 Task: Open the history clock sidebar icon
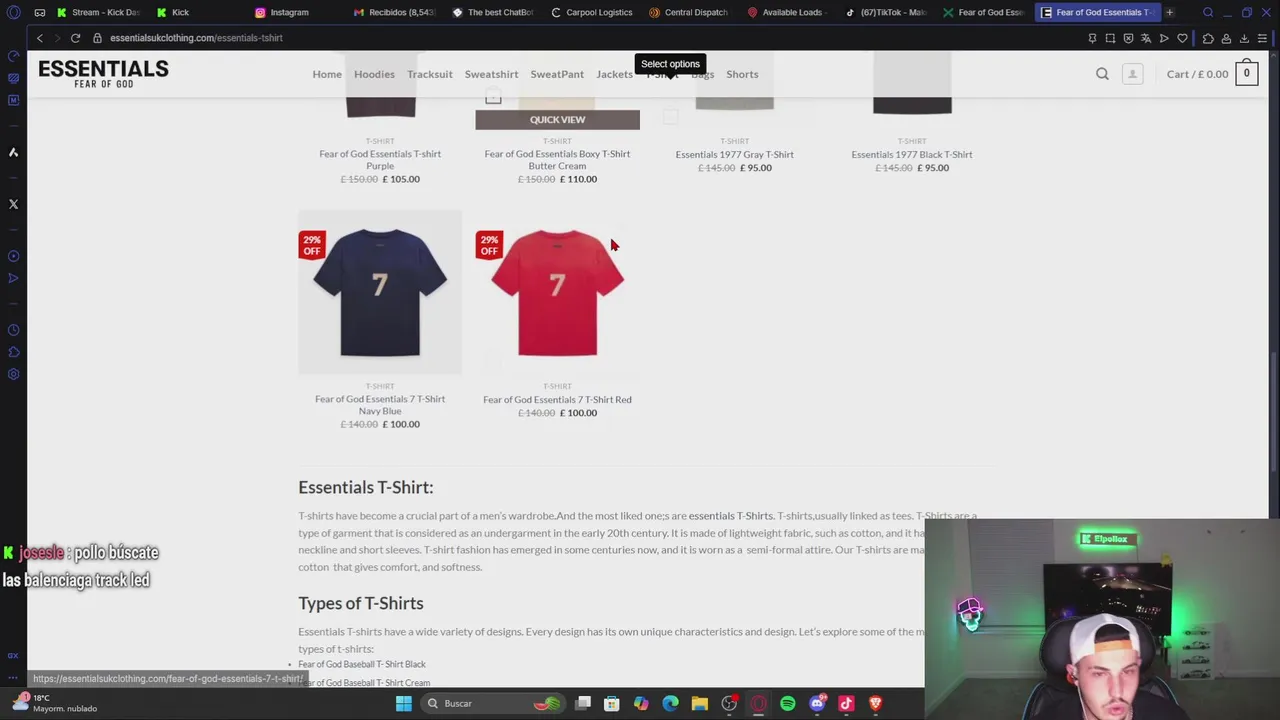pyautogui.click(x=13, y=330)
